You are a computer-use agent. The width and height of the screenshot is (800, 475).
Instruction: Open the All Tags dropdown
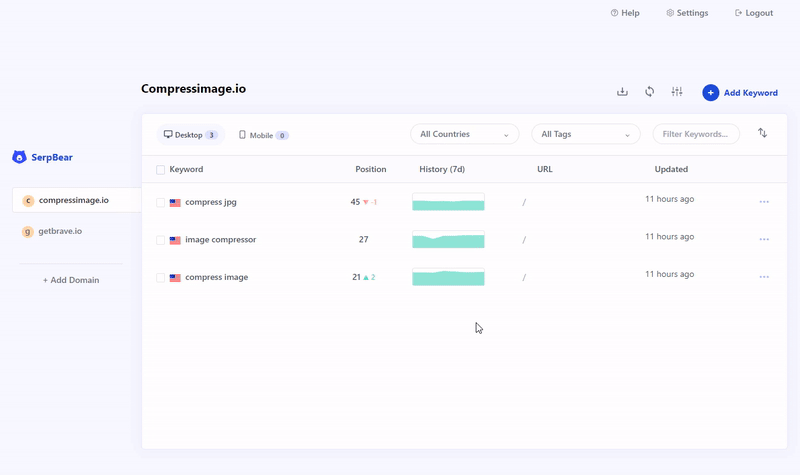(586, 134)
